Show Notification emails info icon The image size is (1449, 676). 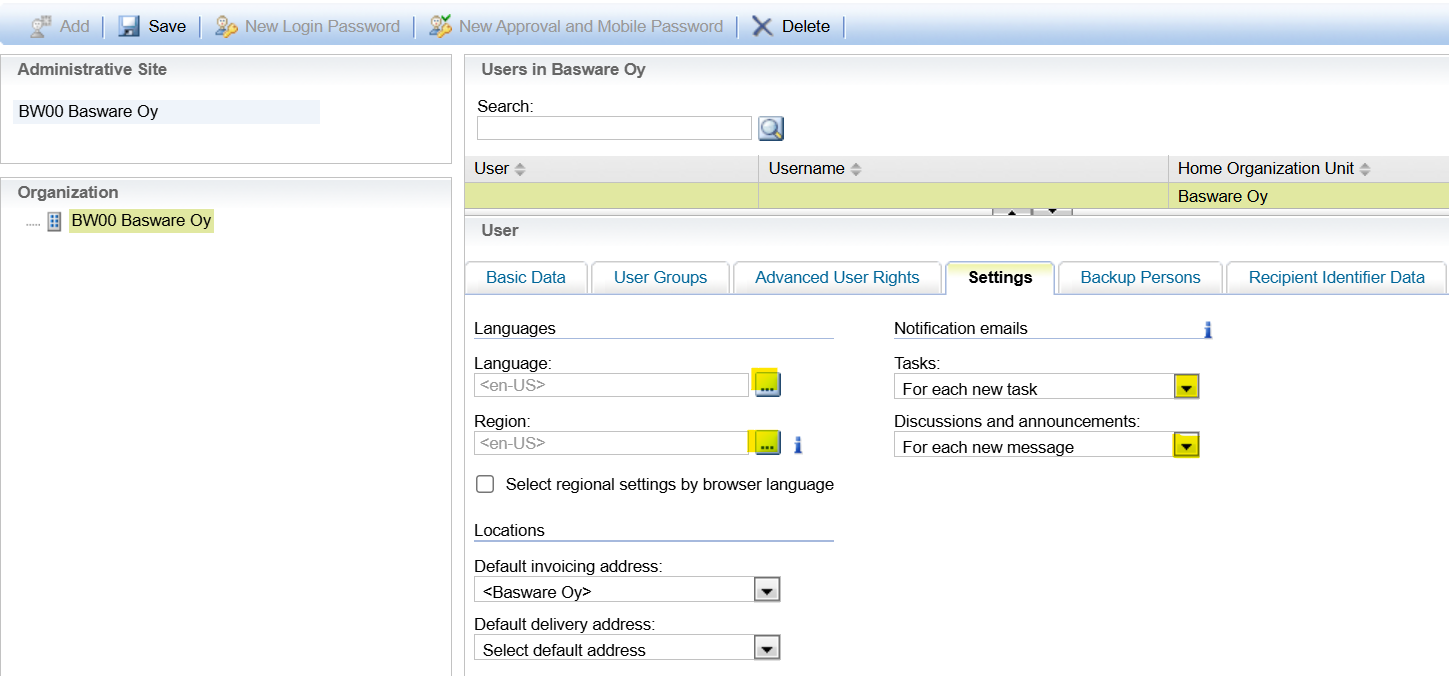1207,329
